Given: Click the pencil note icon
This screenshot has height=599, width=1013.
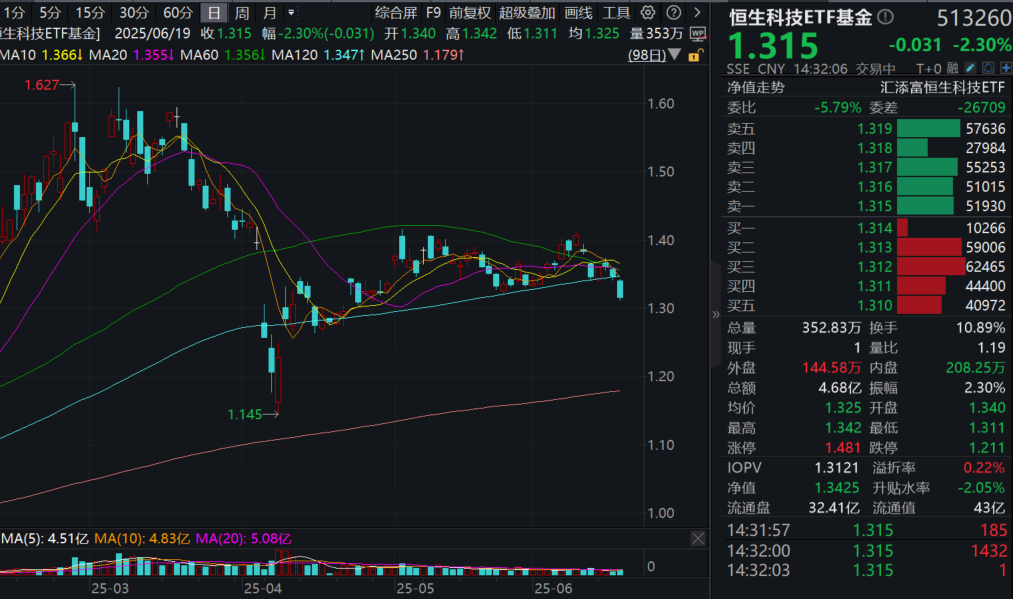Looking at the screenshot, I should 970,68.
